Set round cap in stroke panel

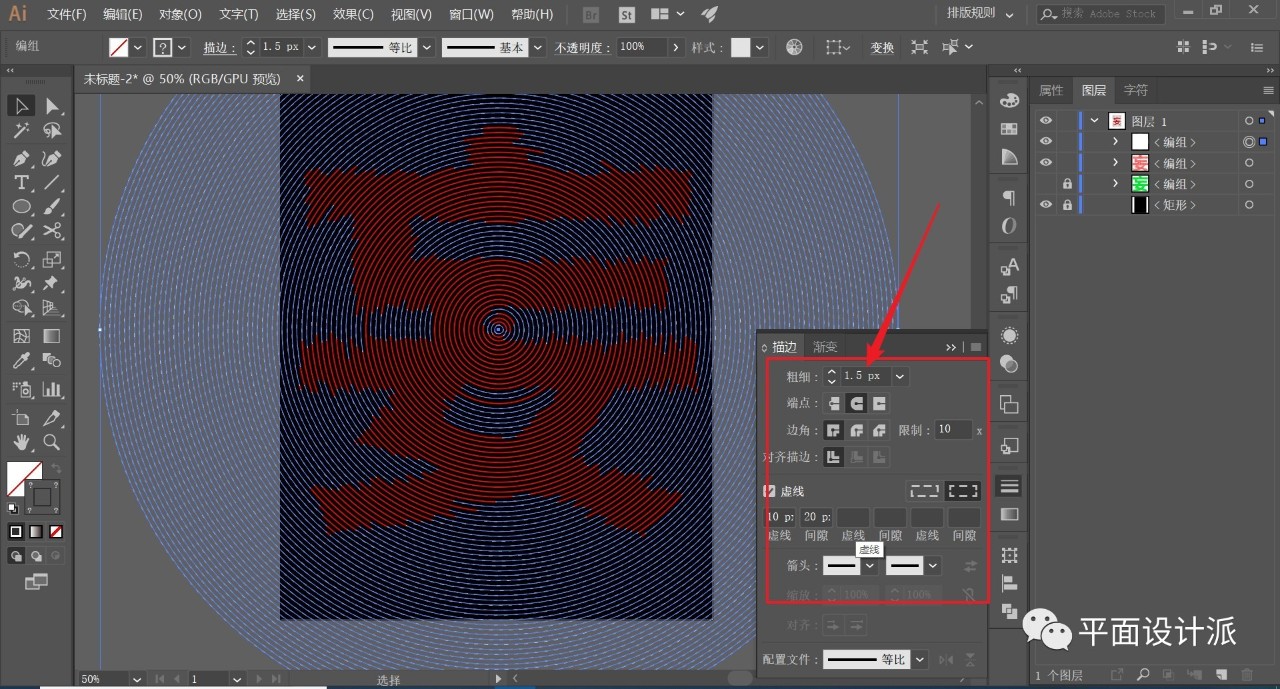coord(856,404)
